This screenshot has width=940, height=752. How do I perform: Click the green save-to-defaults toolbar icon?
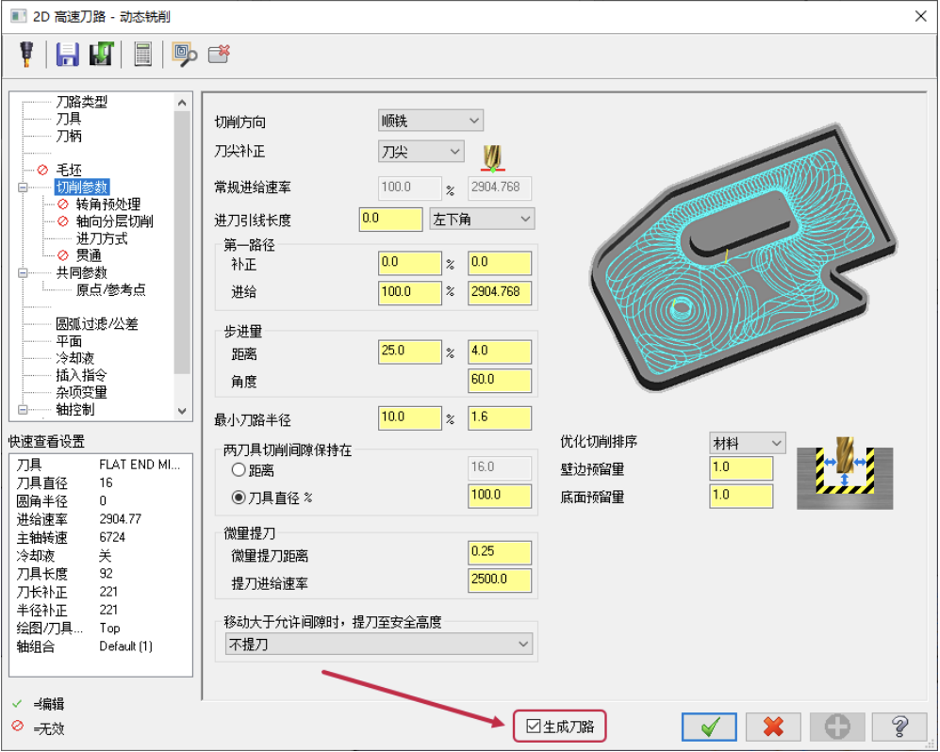pyautogui.click(x=101, y=54)
